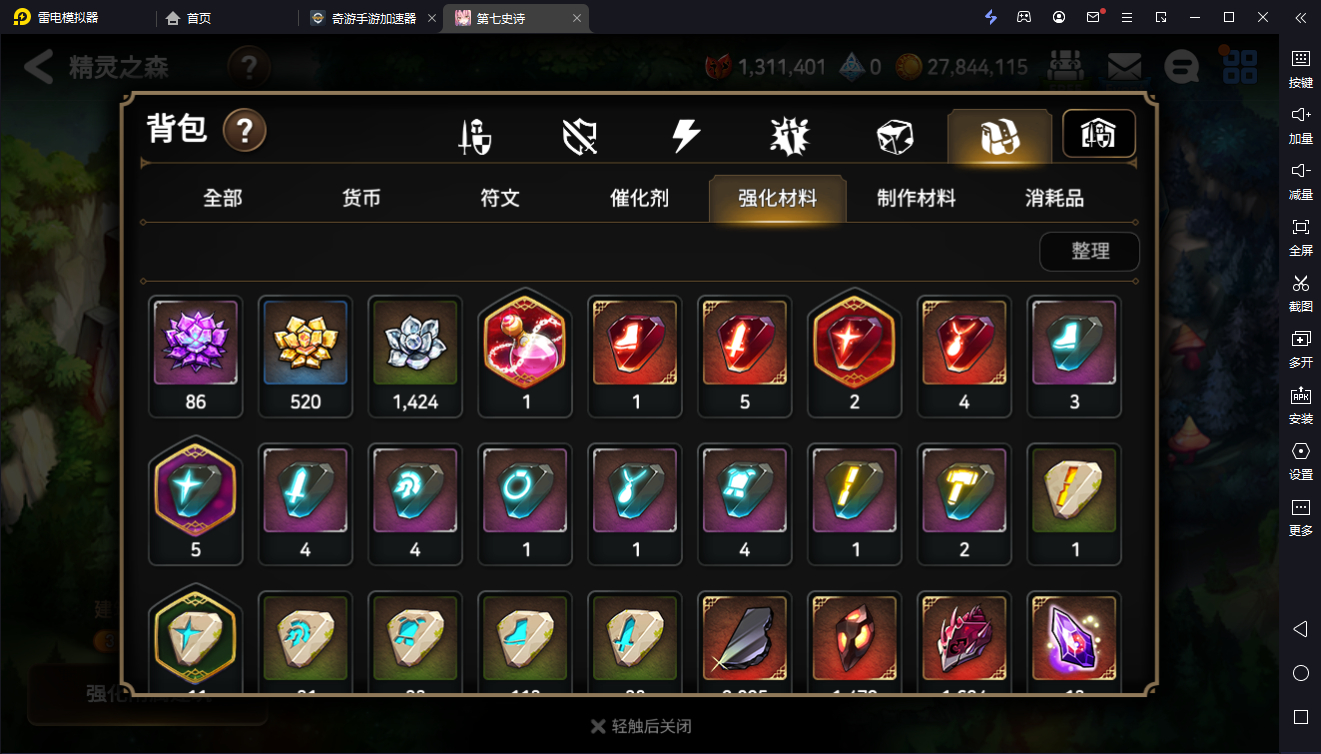Open the emulator hamburger menu in title bar
This screenshot has height=754, width=1321.
coord(1127,17)
